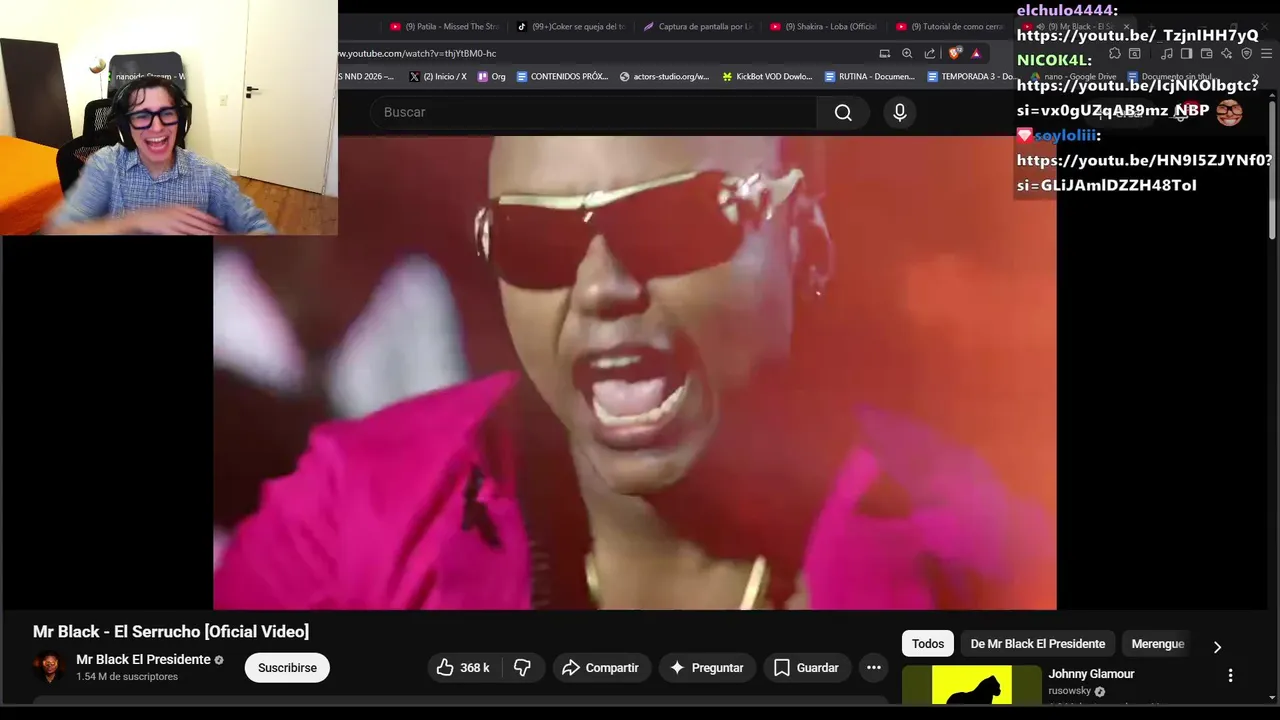The width and height of the screenshot is (1280, 720).
Task: Open the rusowsky channel link
Action: 1070,691
